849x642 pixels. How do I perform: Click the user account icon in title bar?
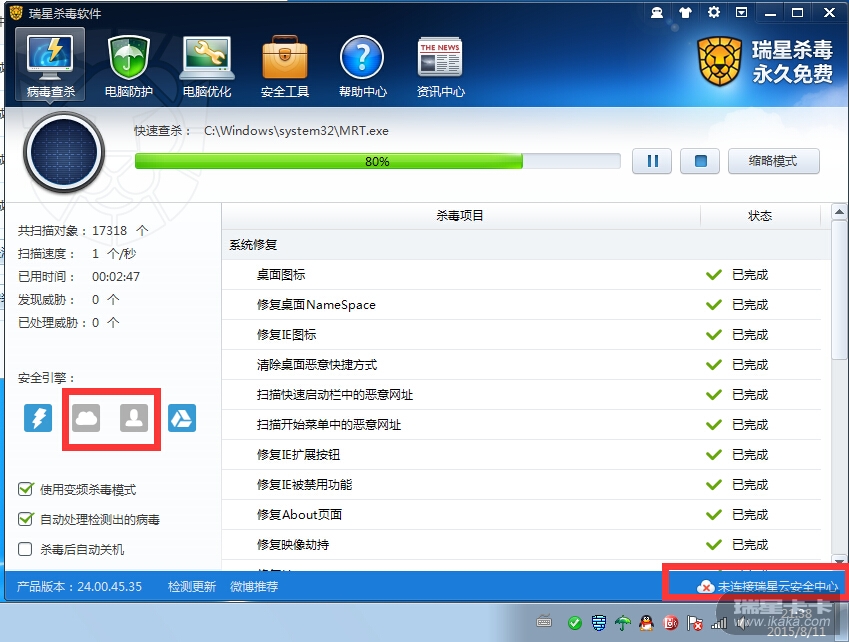pos(657,12)
